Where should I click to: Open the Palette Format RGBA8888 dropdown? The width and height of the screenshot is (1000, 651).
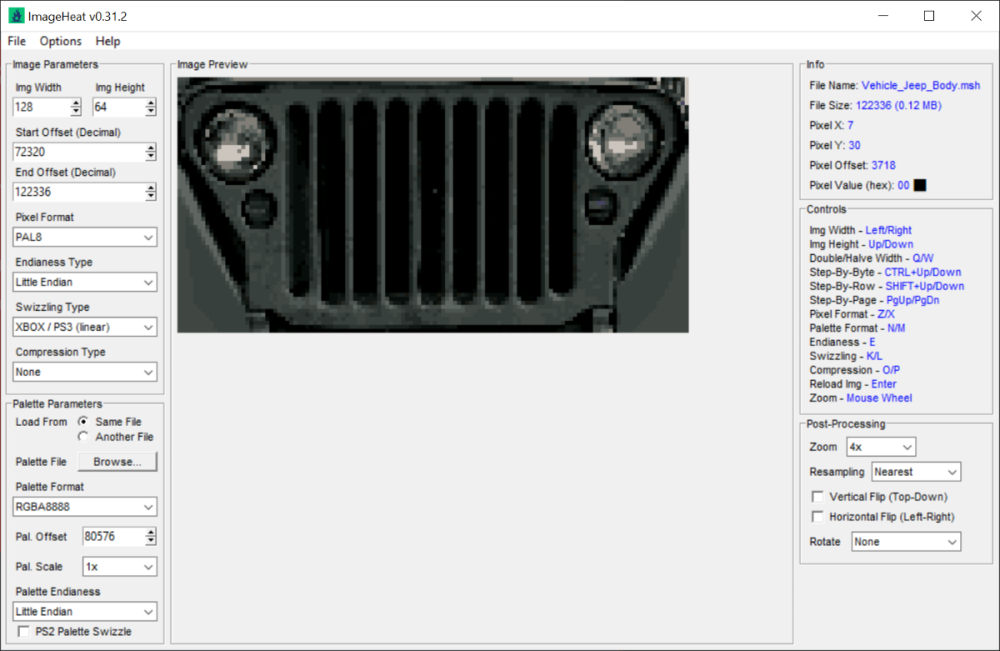[x=85, y=507]
